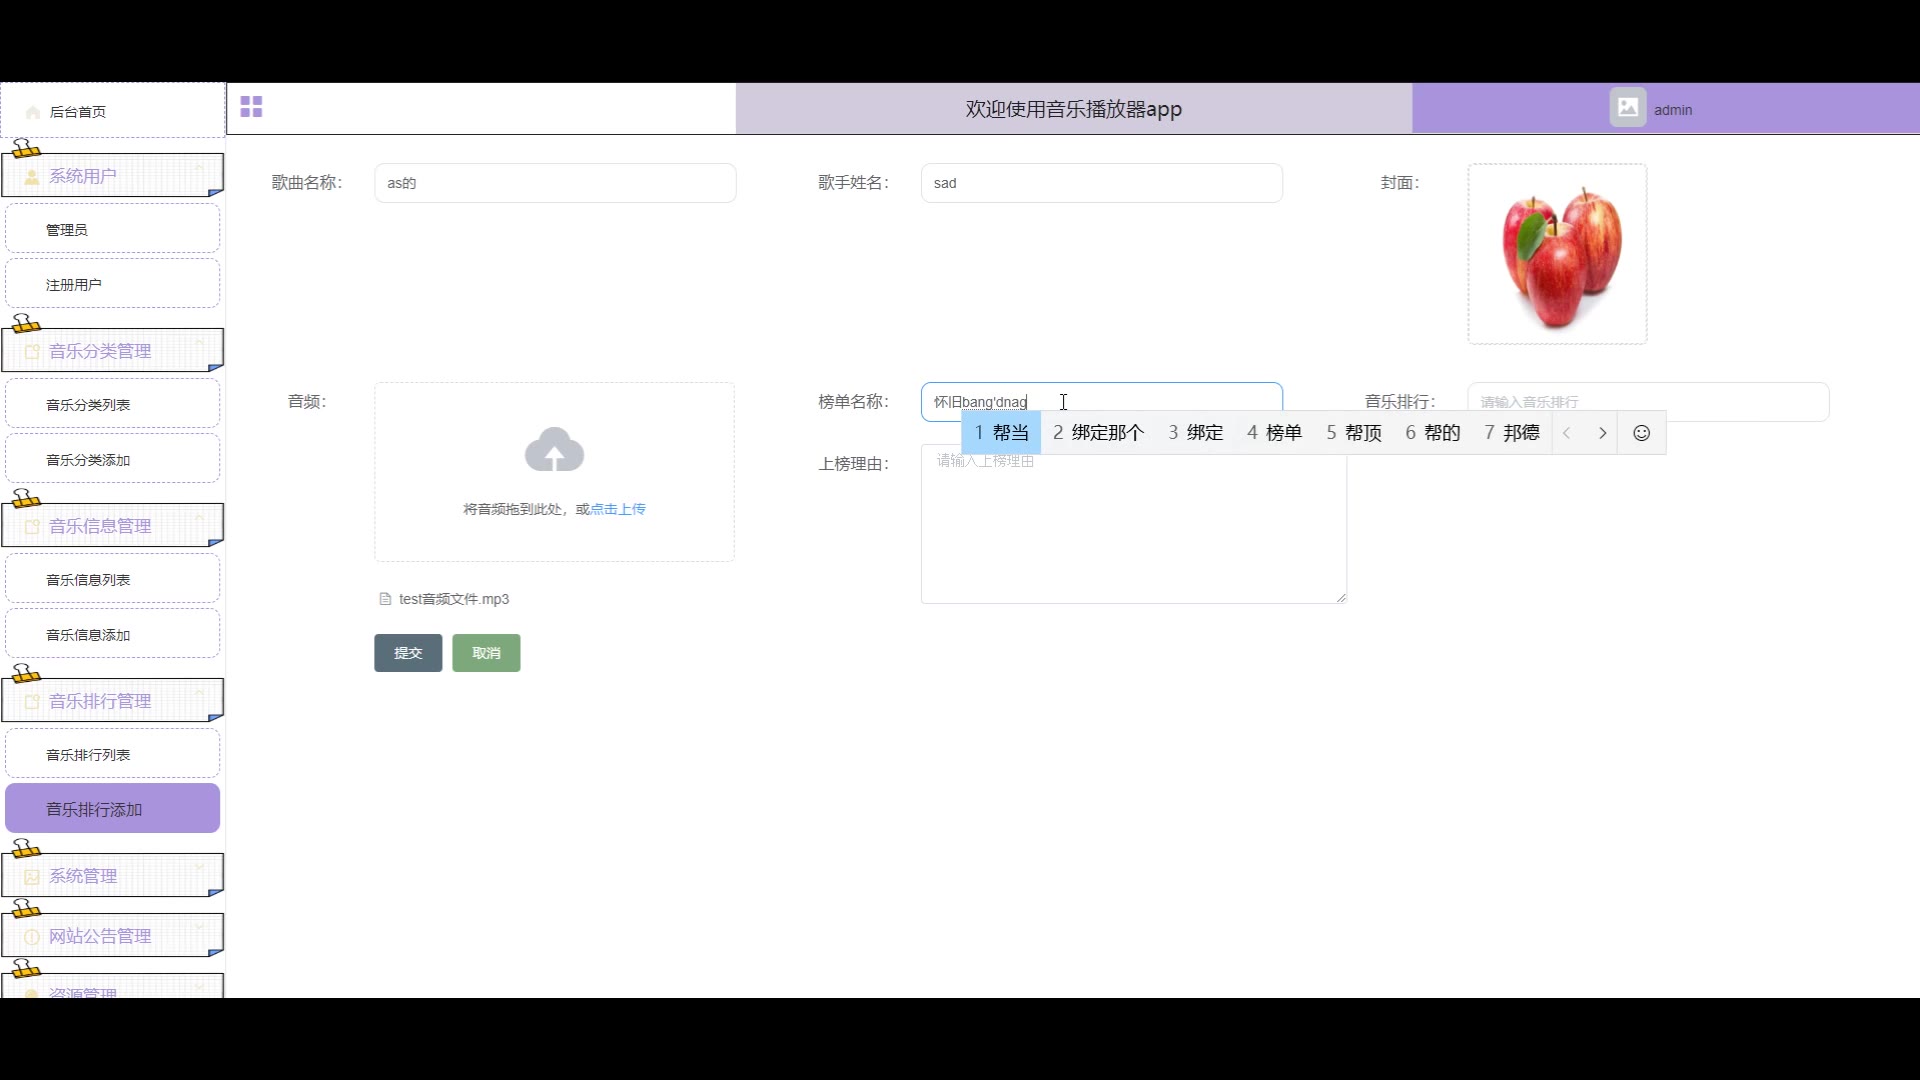Viewport: 1920px width, 1080px height.
Task: Go to previous IME candidate page
Action: pyautogui.click(x=1567, y=433)
